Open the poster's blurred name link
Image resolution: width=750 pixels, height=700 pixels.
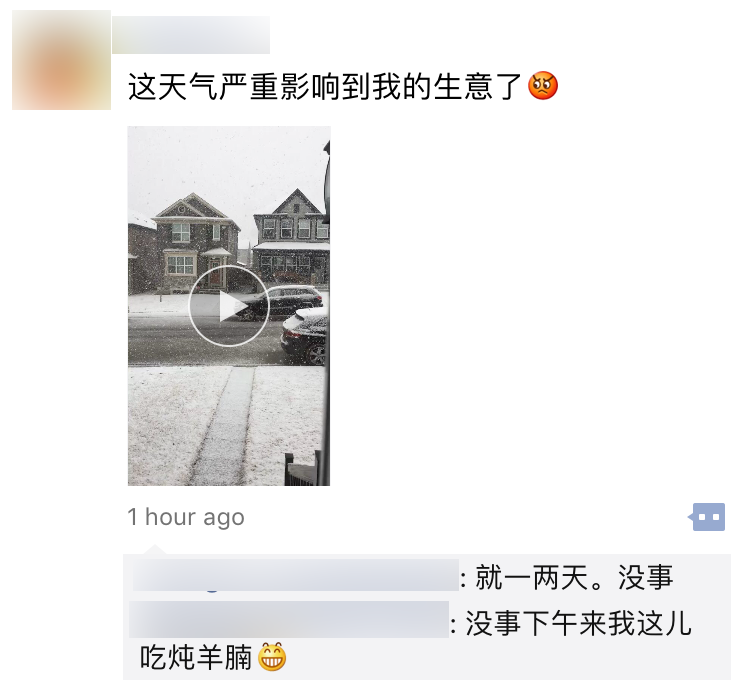click(191, 35)
